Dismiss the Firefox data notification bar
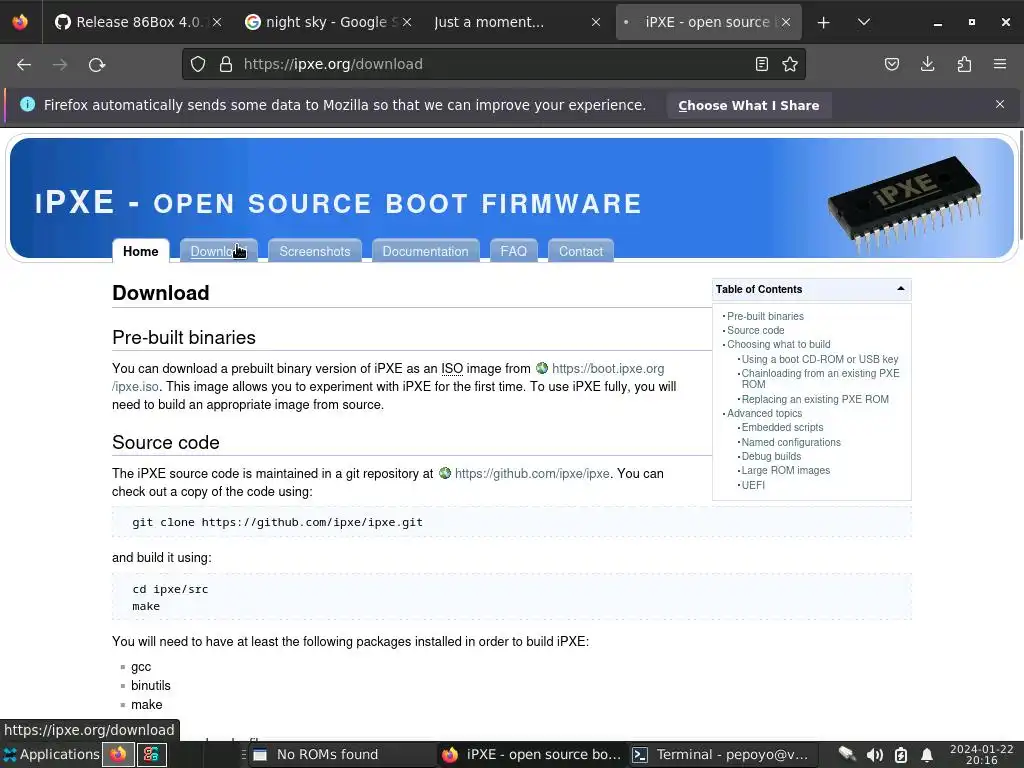 (x=1000, y=104)
